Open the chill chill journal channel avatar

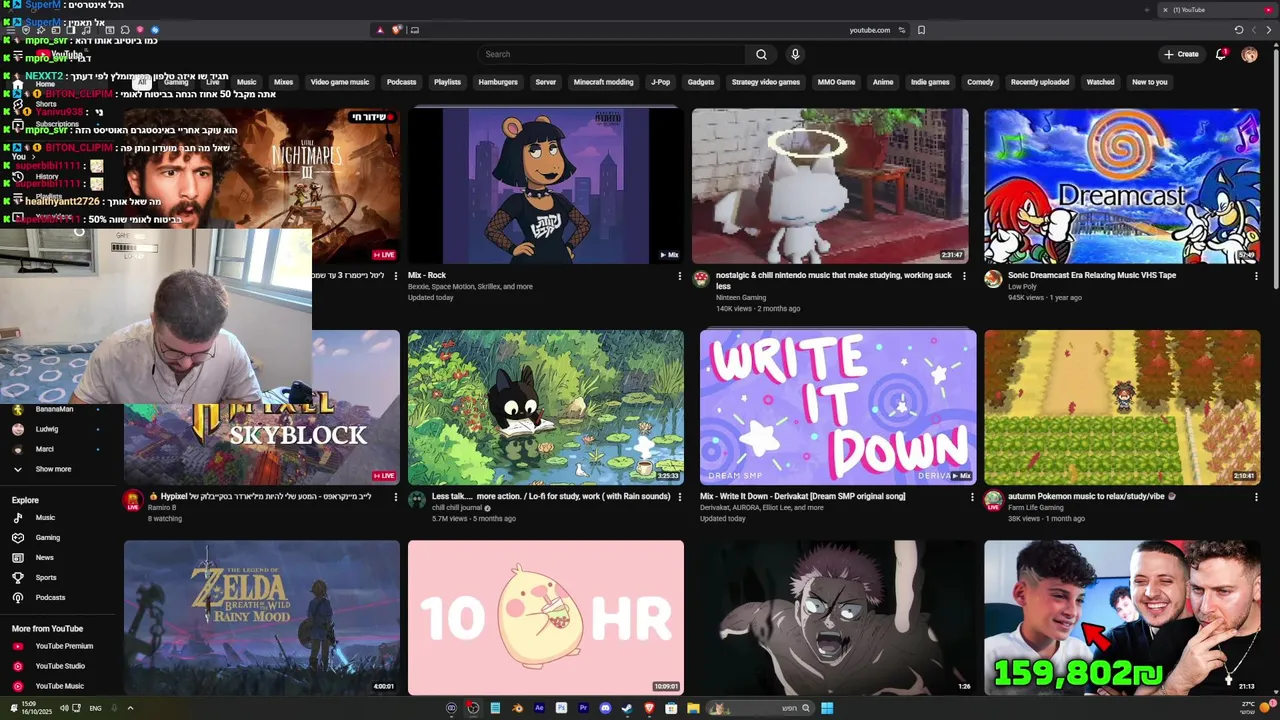417,500
